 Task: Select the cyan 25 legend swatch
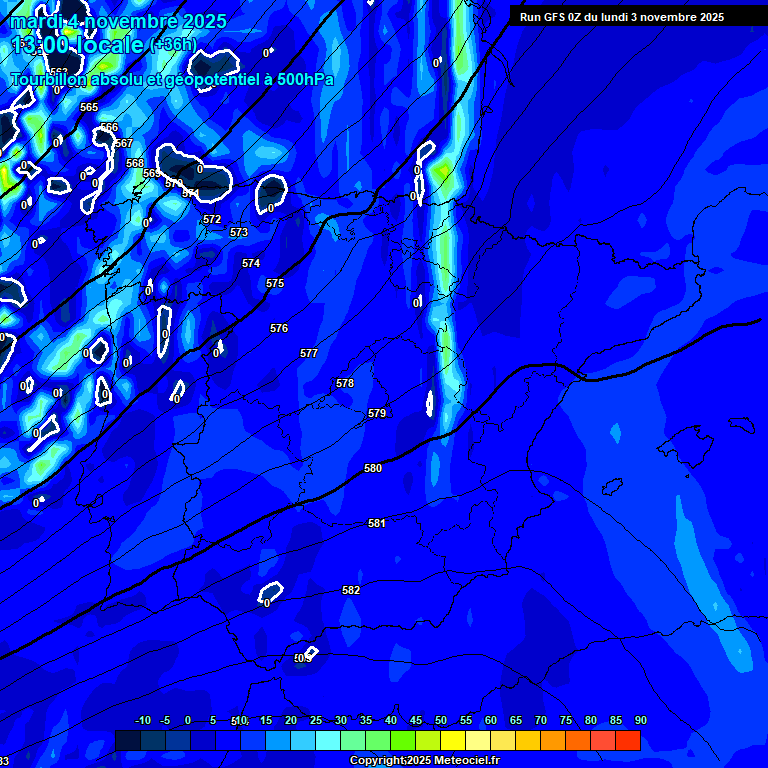tap(303, 741)
